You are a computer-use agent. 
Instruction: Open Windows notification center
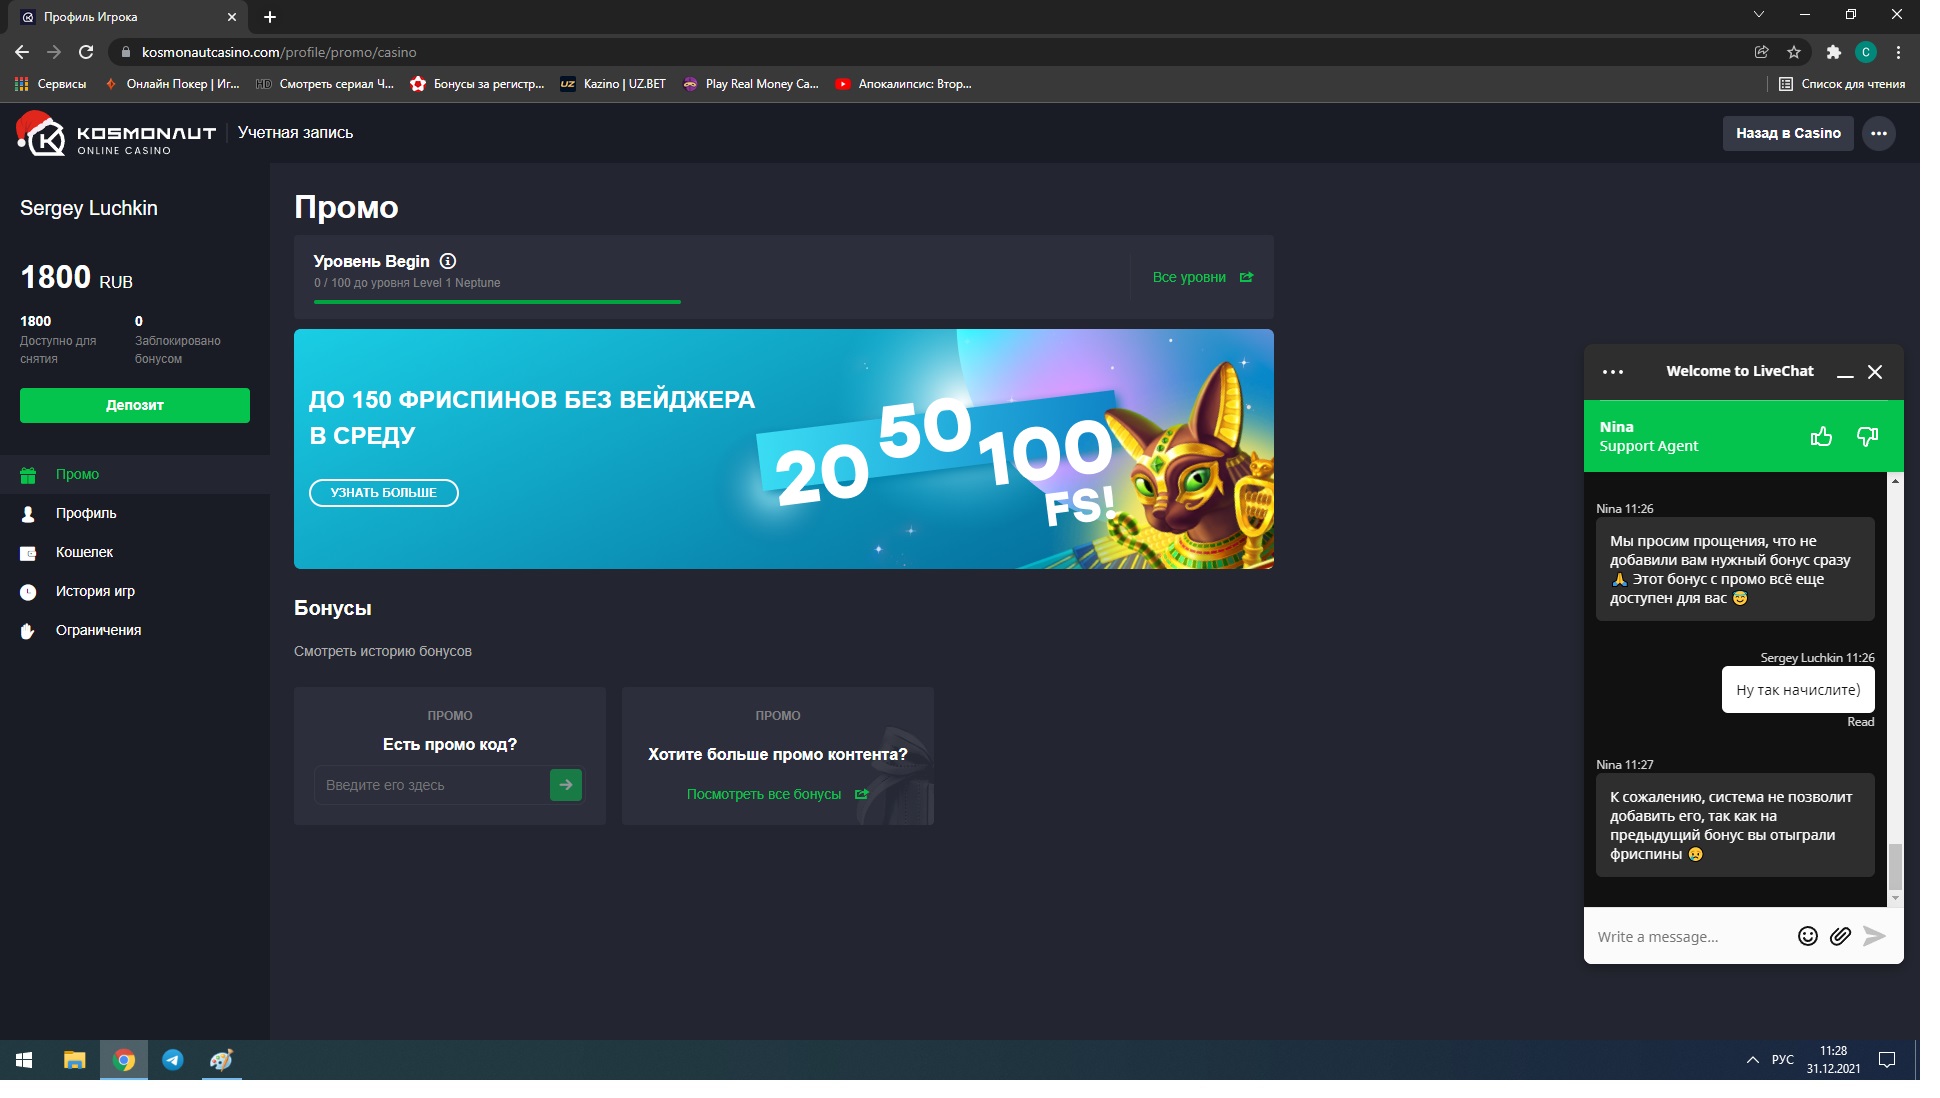pos(1887,1060)
